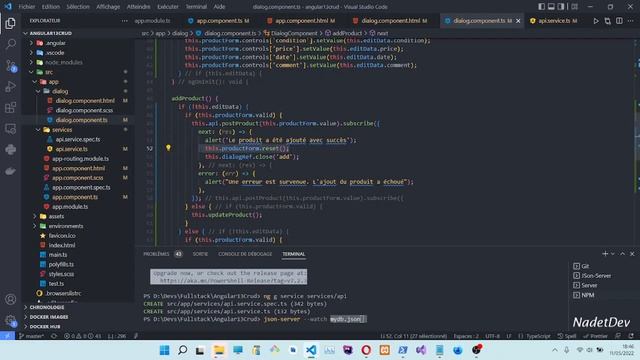
Task: Expand the node_modules folder
Action: tap(31, 62)
